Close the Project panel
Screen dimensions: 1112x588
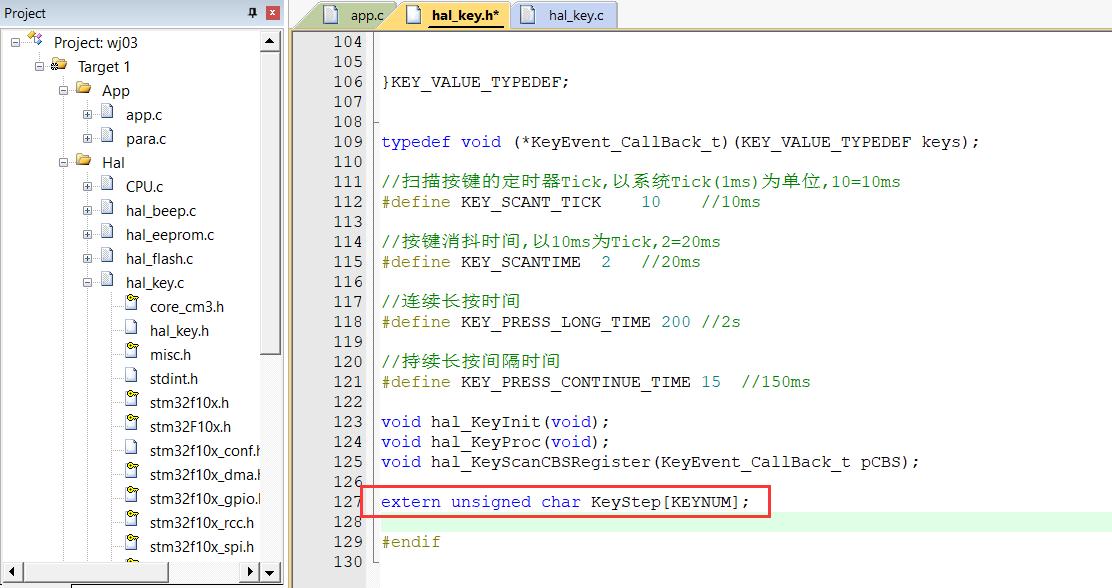272,13
